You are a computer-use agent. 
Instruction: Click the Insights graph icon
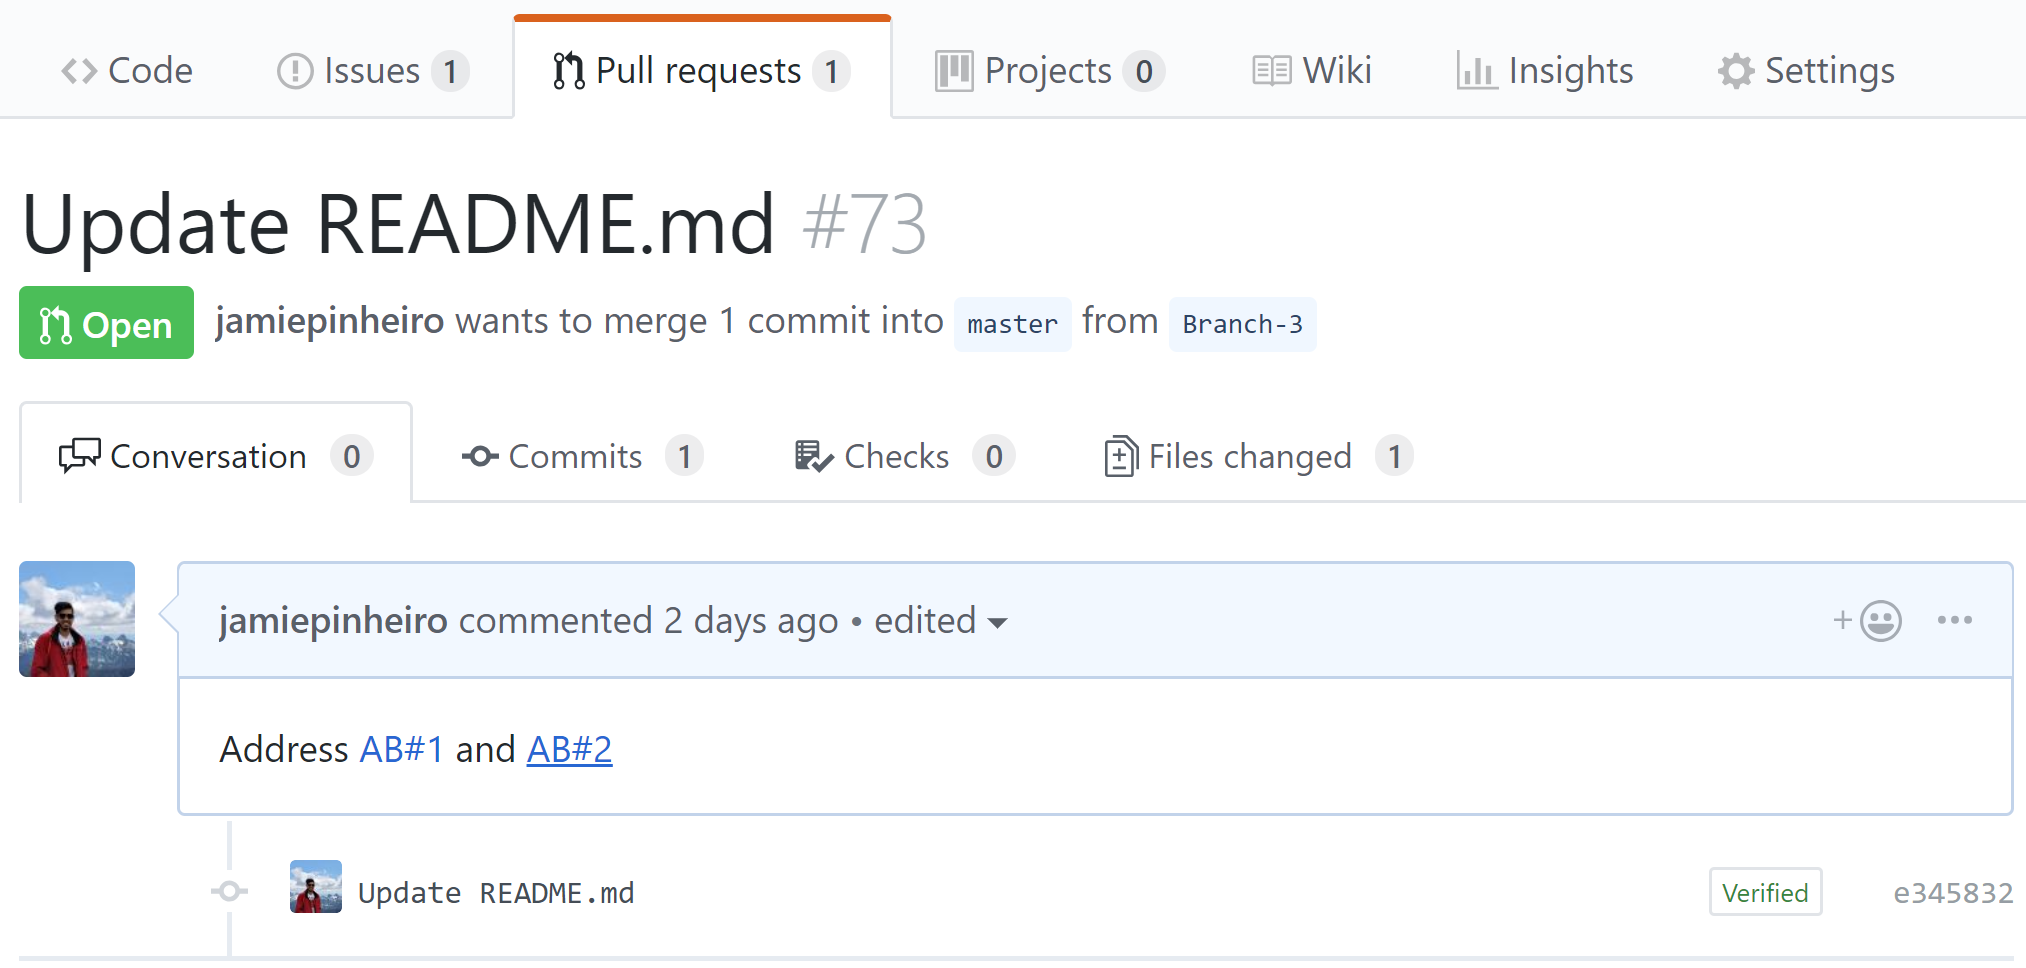coord(1478,70)
